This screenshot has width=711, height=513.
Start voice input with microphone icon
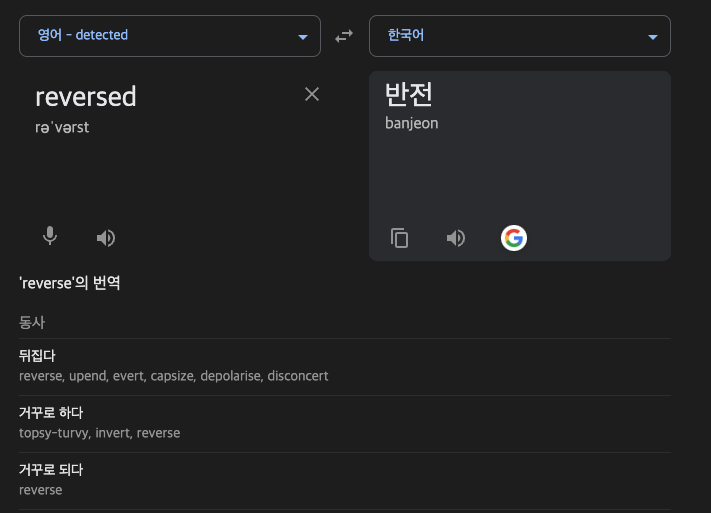50,236
